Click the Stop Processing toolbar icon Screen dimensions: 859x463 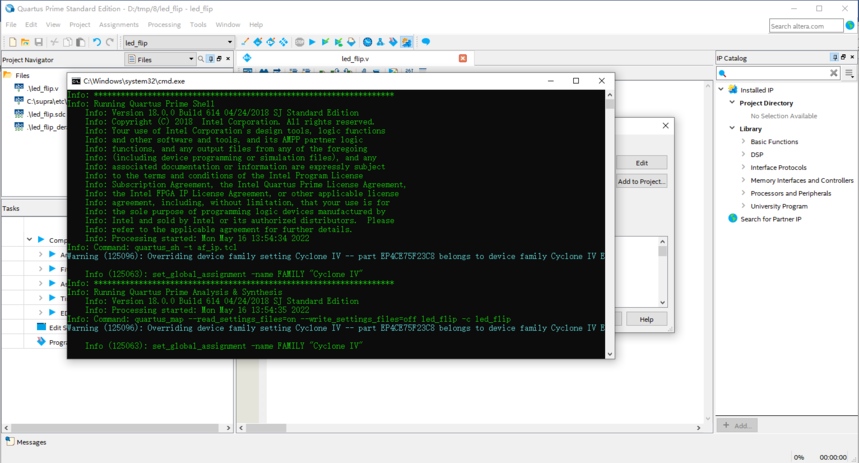click(299, 42)
